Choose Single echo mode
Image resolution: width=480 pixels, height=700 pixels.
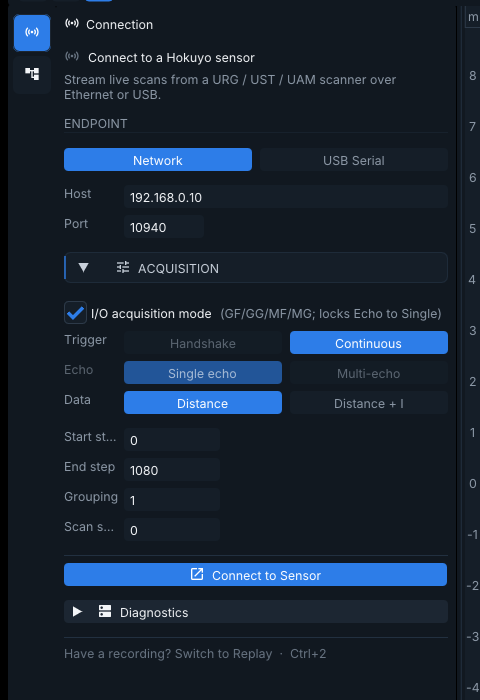click(x=203, y=373)
